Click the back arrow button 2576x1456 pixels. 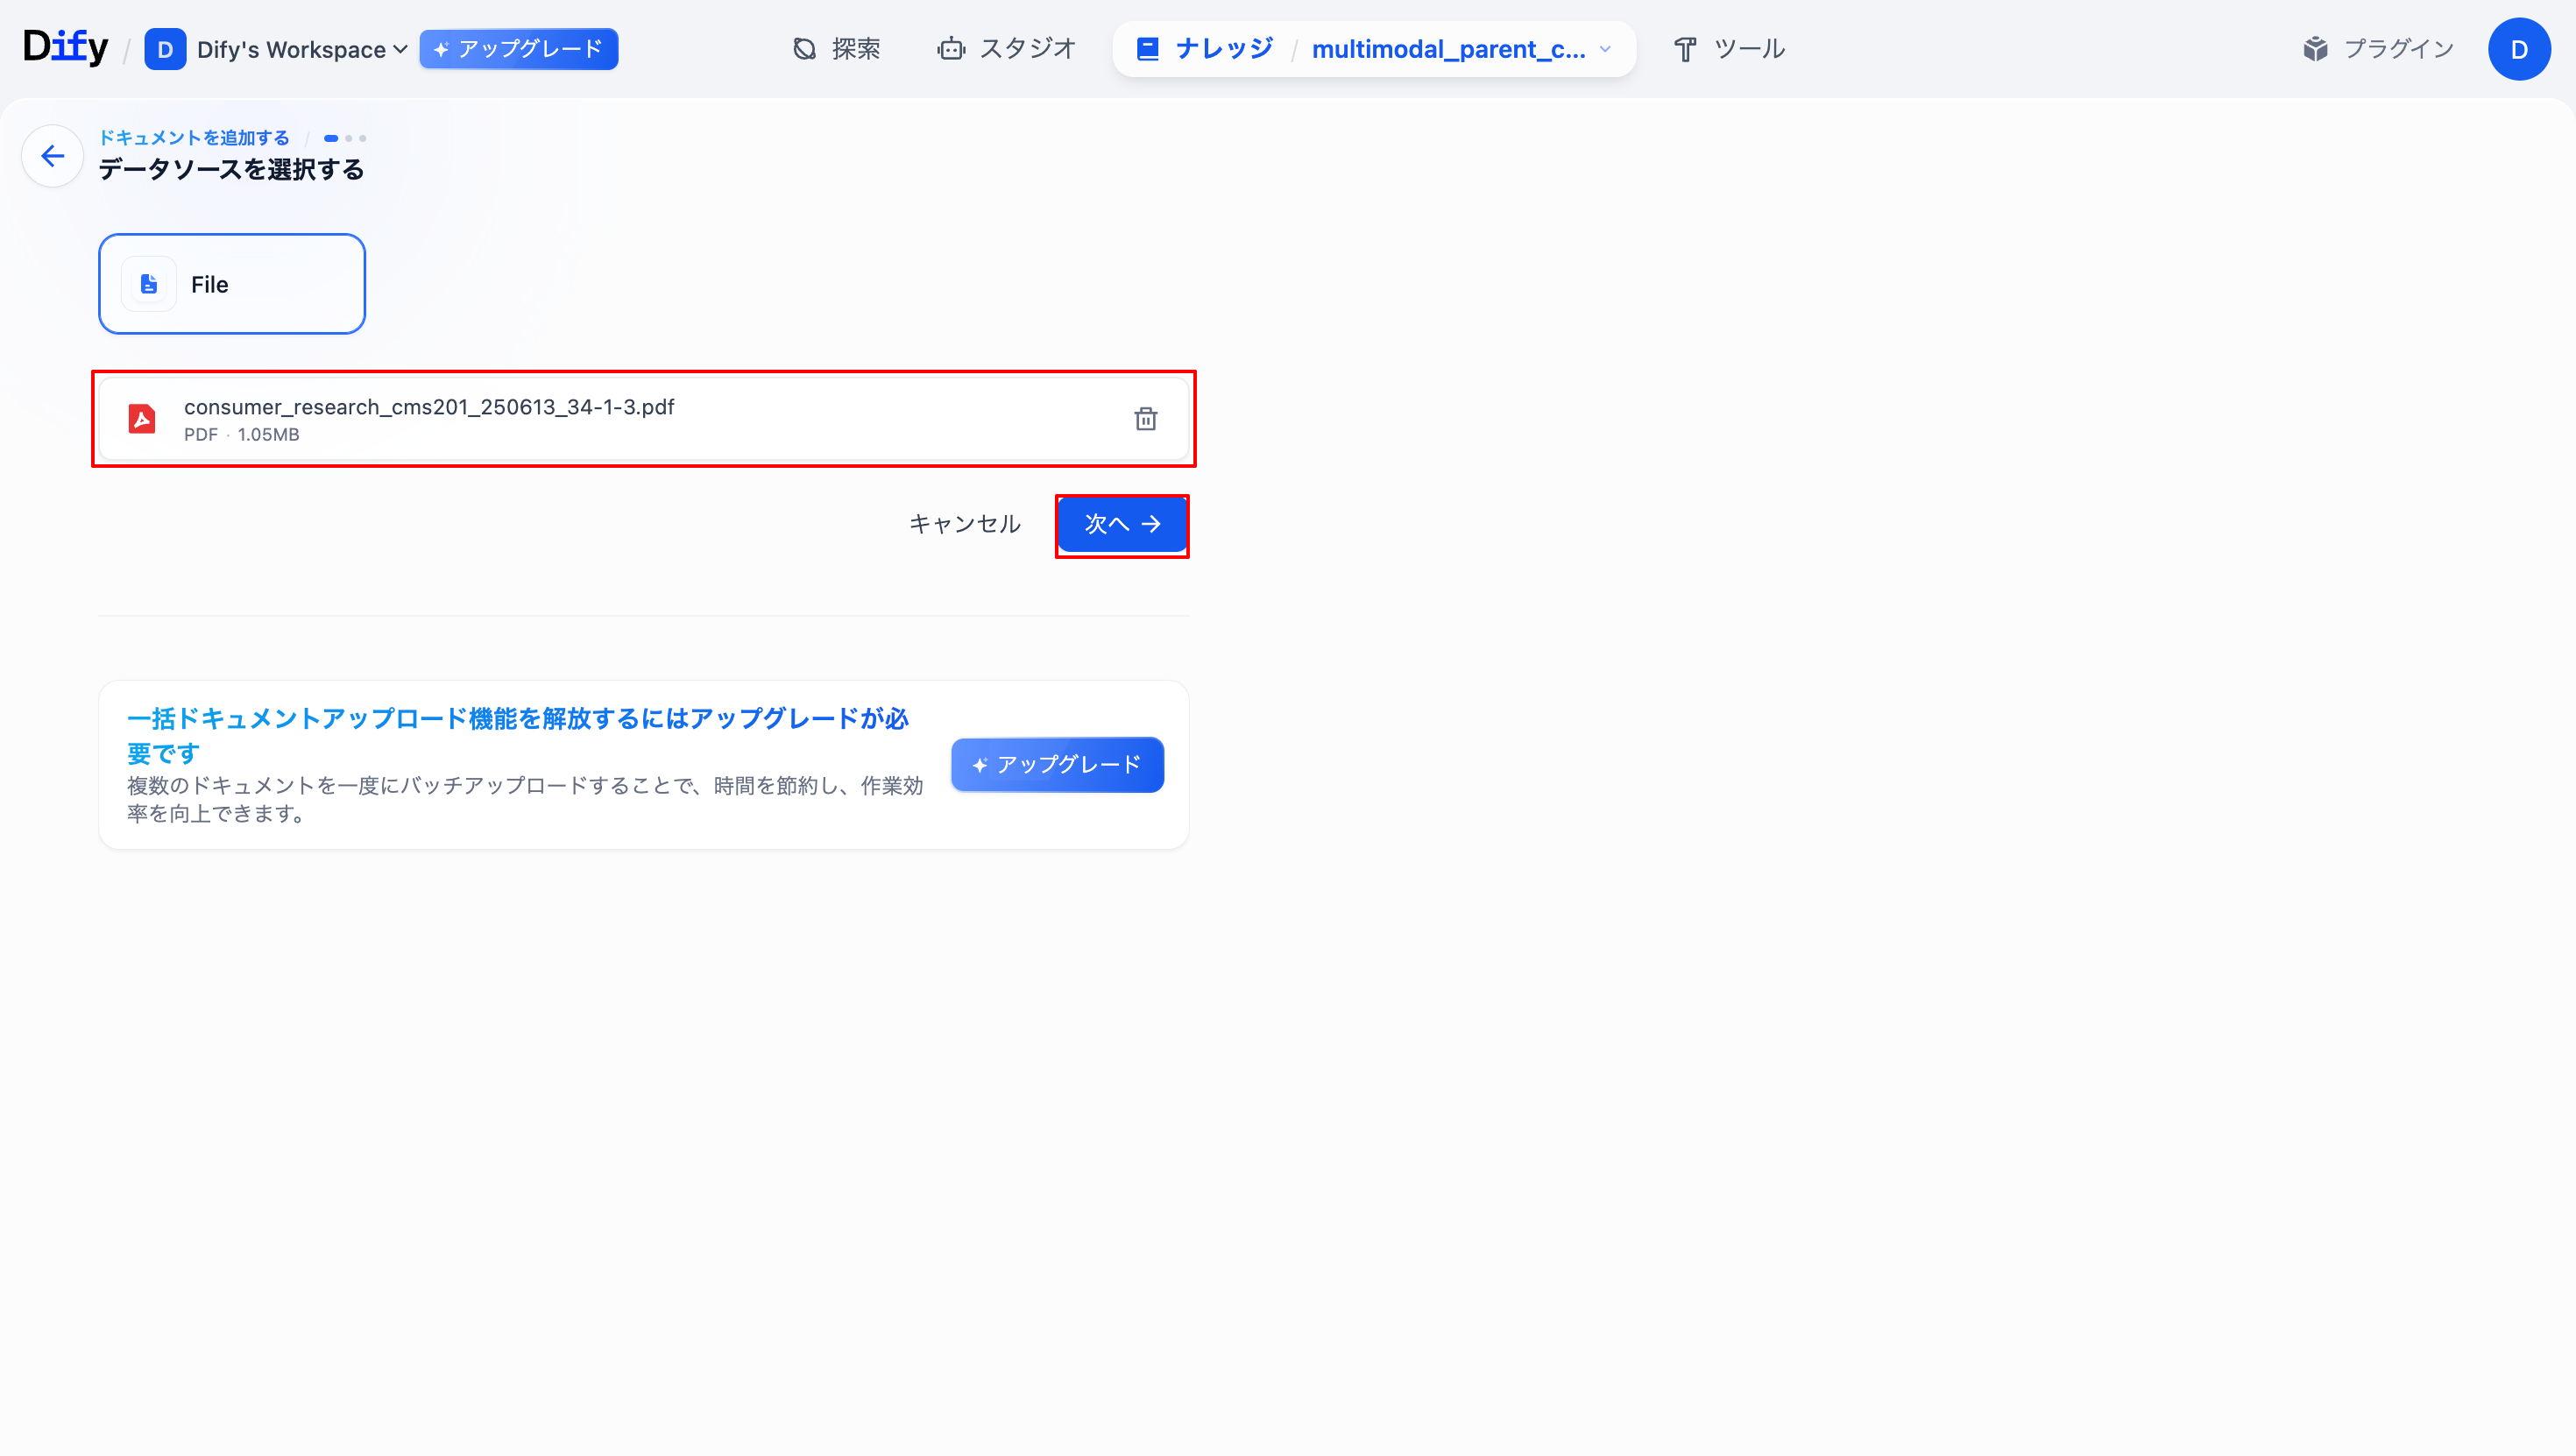coord(52,156)
